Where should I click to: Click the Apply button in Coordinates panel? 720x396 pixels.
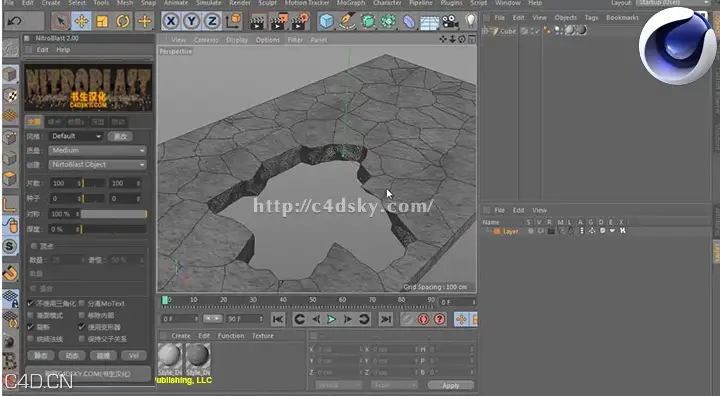[x=450, y=385]
